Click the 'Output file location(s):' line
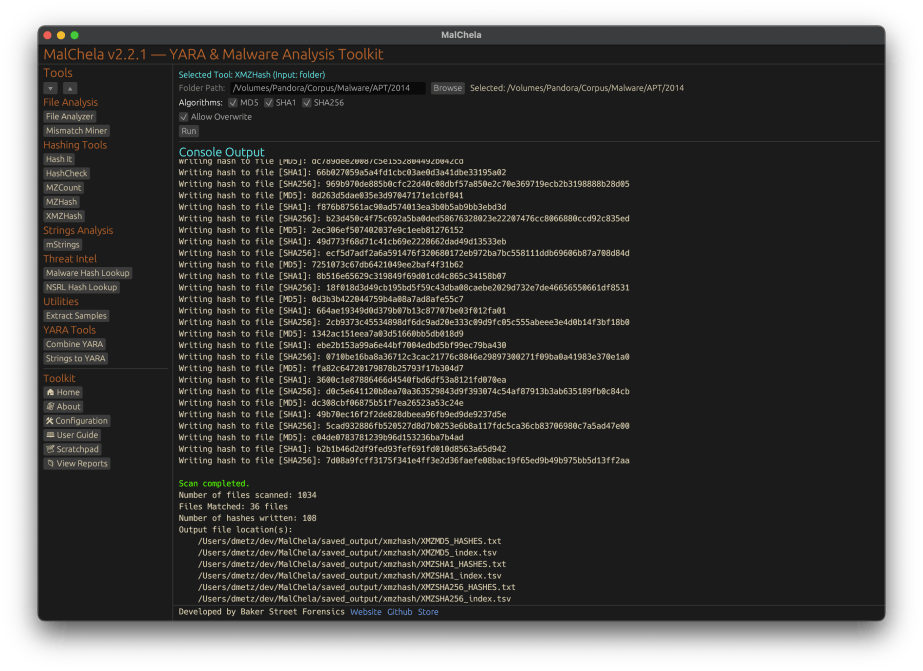923x671 pixels. coord(235,530)
